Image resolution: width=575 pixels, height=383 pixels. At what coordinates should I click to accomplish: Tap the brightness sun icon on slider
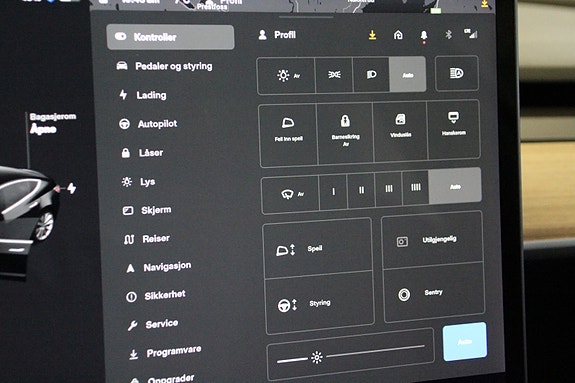[317, 357]
